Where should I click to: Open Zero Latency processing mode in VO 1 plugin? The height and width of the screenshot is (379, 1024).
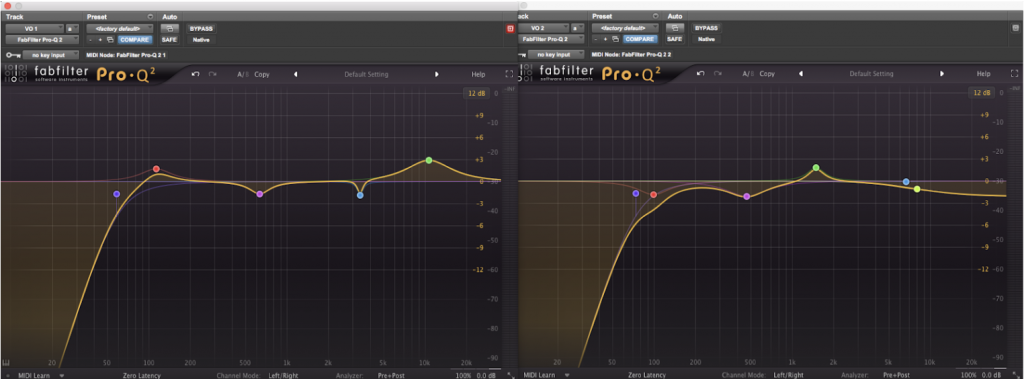[142, 376]
